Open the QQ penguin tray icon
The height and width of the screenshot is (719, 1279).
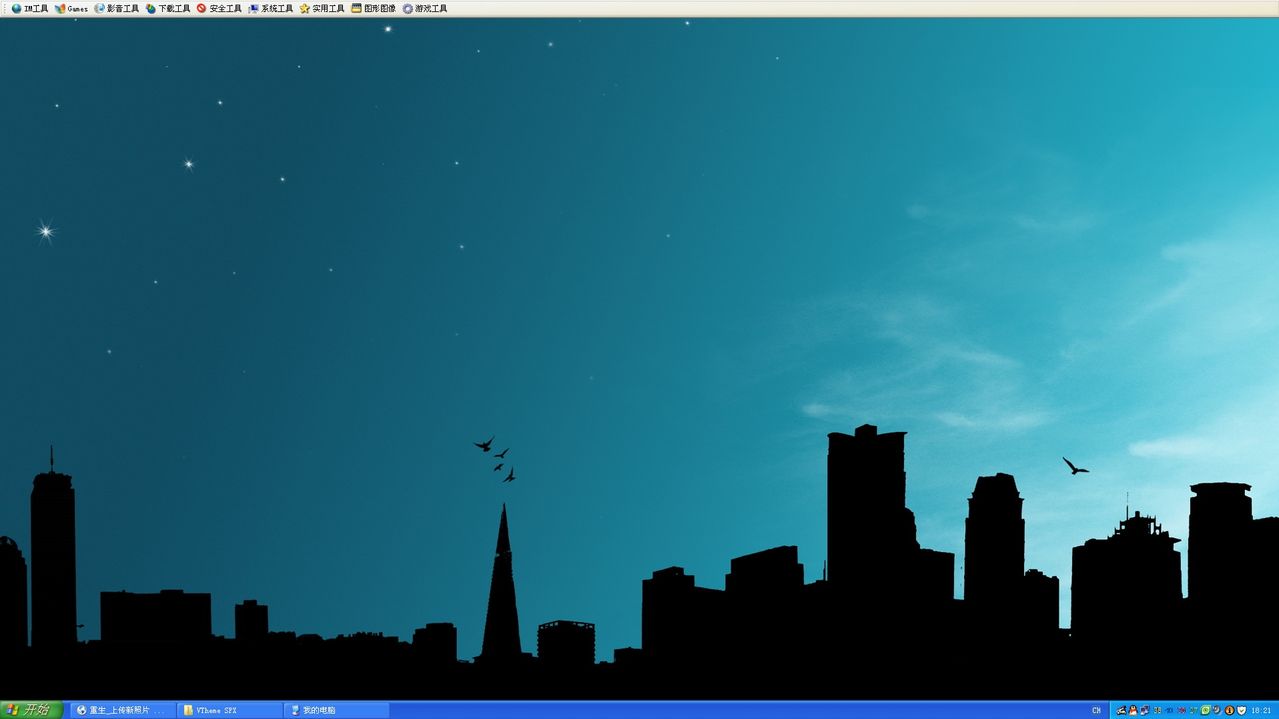1133,710
